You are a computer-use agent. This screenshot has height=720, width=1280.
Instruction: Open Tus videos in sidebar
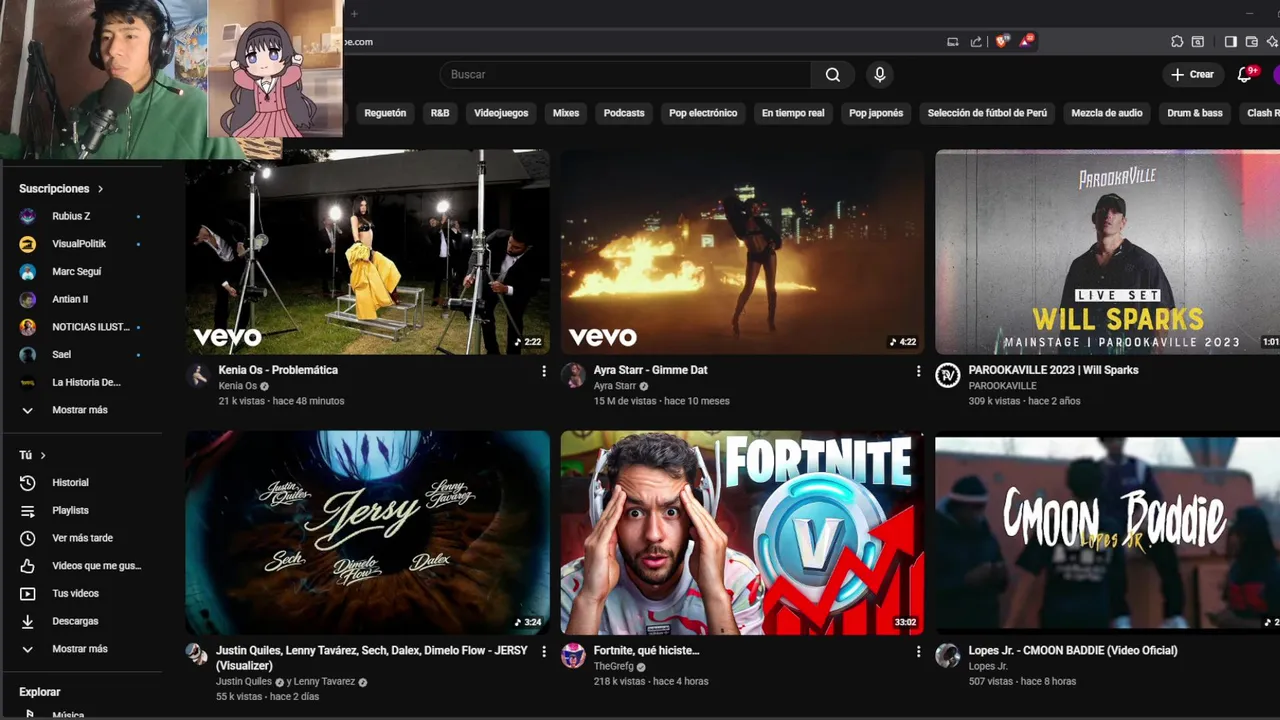80,593
